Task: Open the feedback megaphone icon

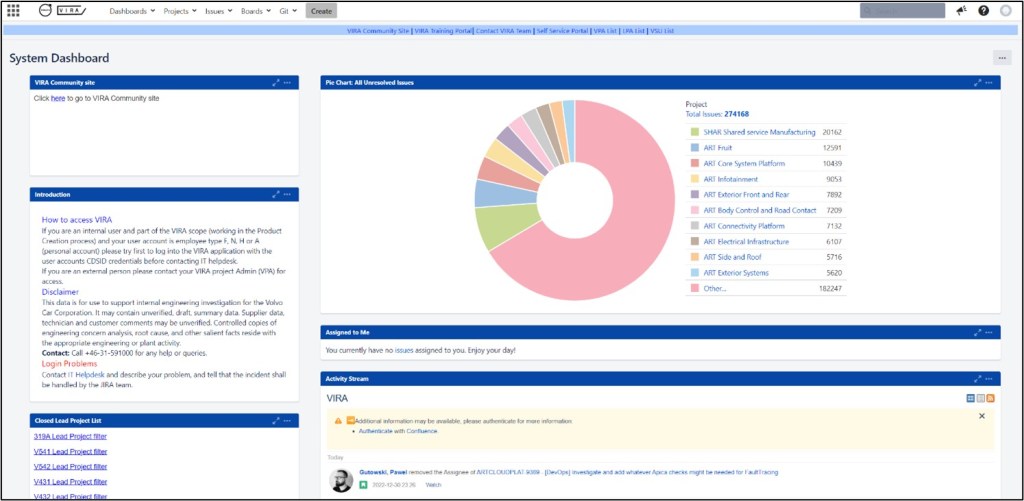Action: [961, 10]
